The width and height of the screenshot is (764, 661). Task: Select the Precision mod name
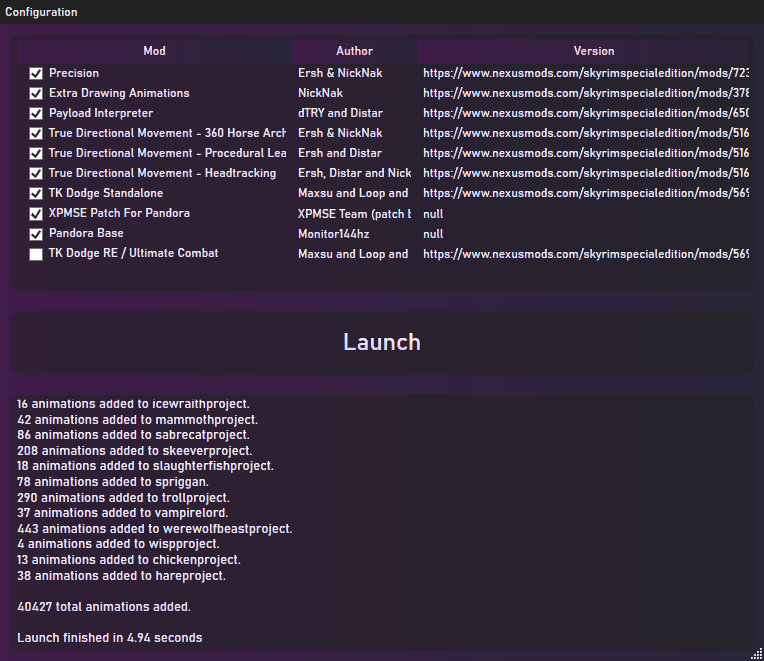pyautogui.click(x=74, y=73)
